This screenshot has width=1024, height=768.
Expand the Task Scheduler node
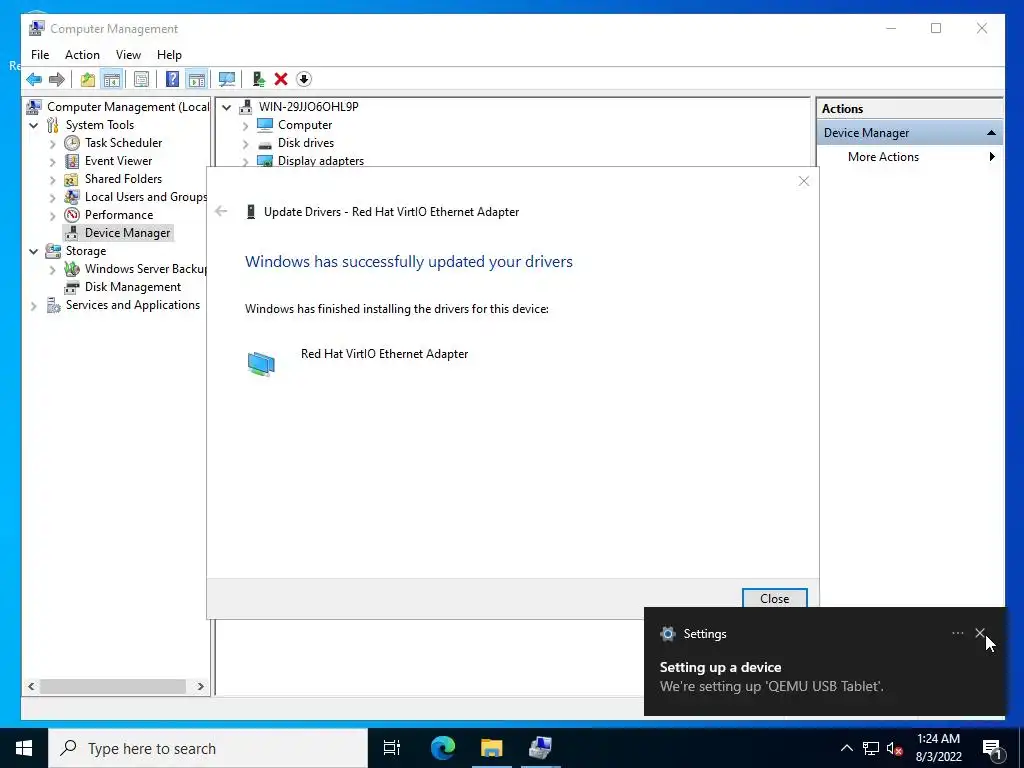[53, 143]
